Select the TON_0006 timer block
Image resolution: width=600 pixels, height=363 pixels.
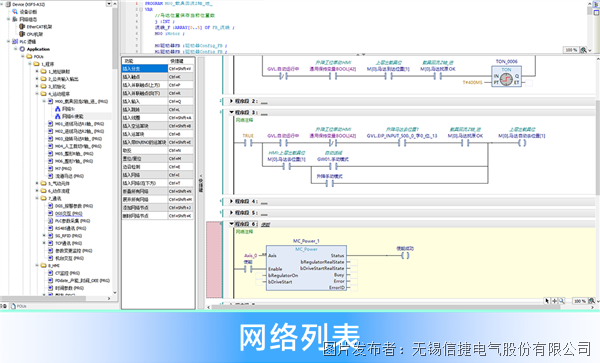click(506, 77)
